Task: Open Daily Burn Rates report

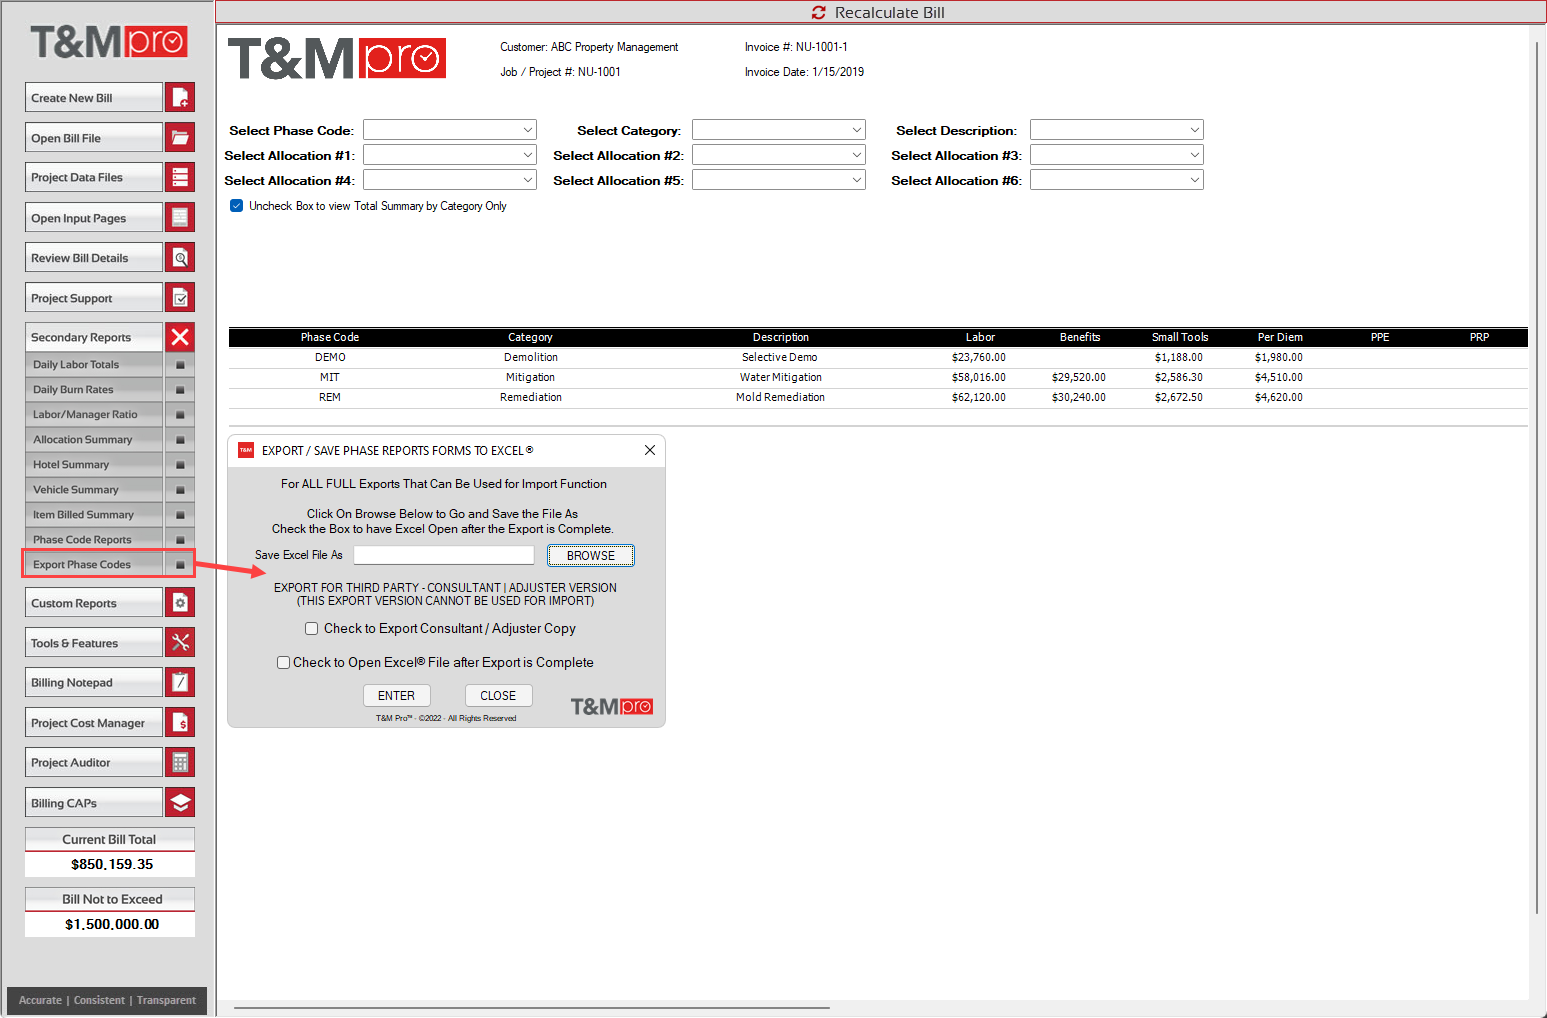Action: coord(94,390)
